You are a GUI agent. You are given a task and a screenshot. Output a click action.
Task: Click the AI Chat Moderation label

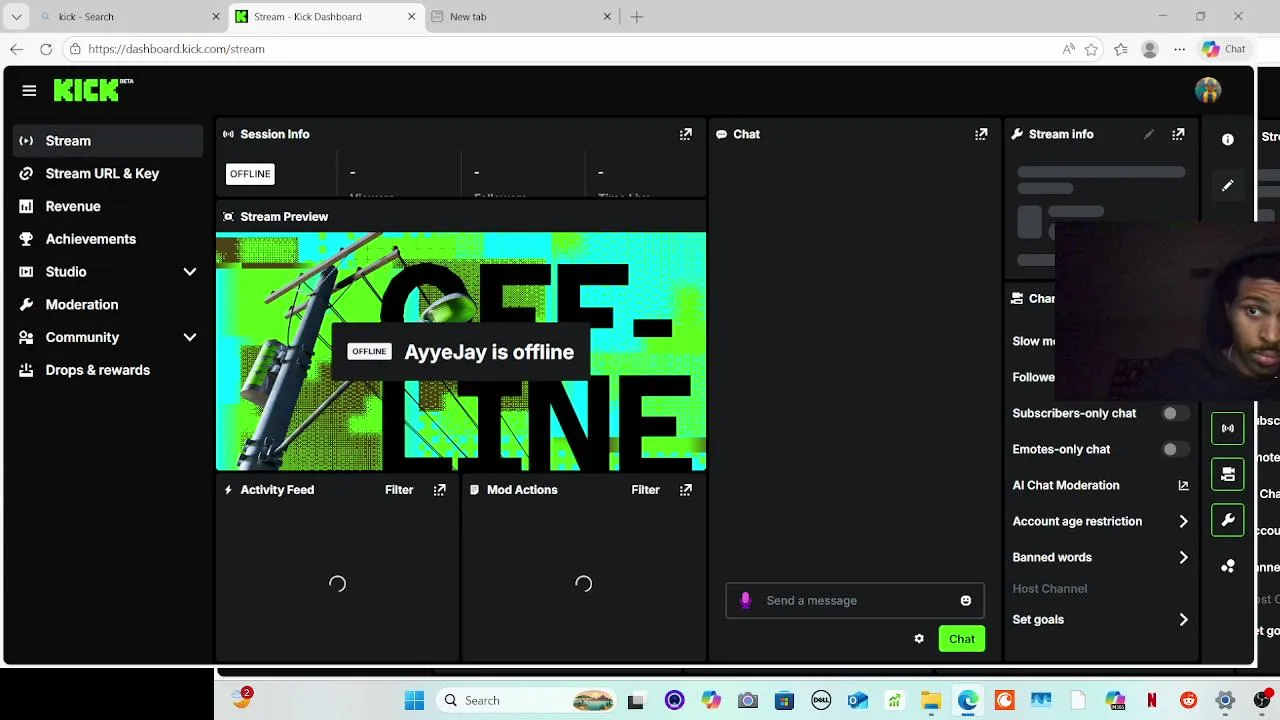[x=1066, y=485]
